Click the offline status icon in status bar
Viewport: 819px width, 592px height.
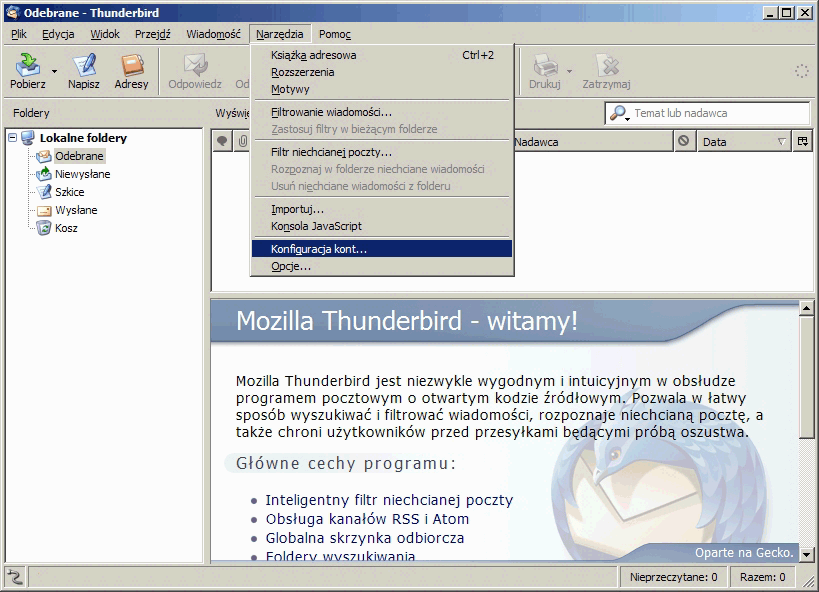coord(15,577)
